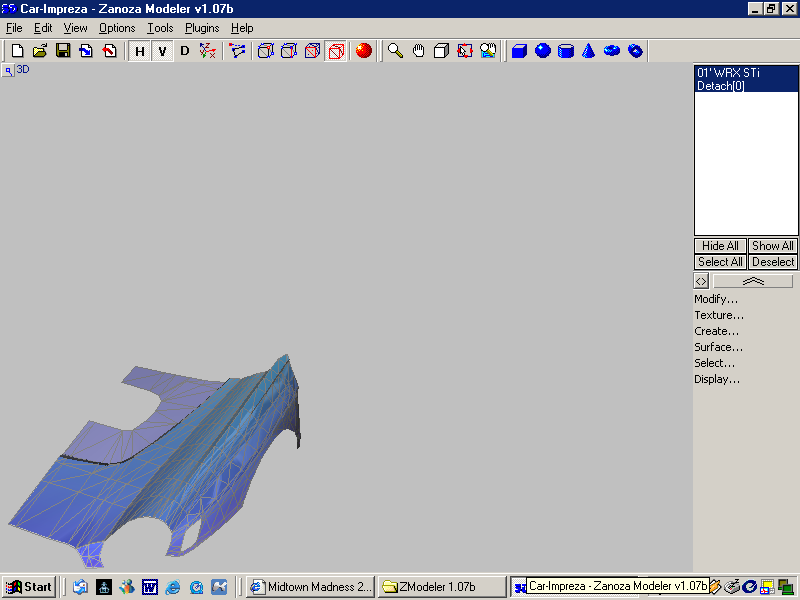The width and height of the screenshot is (800, 600).
Task: Toggle the V axis constraint button
Action: pyautogui.click(x=162, y=51)
